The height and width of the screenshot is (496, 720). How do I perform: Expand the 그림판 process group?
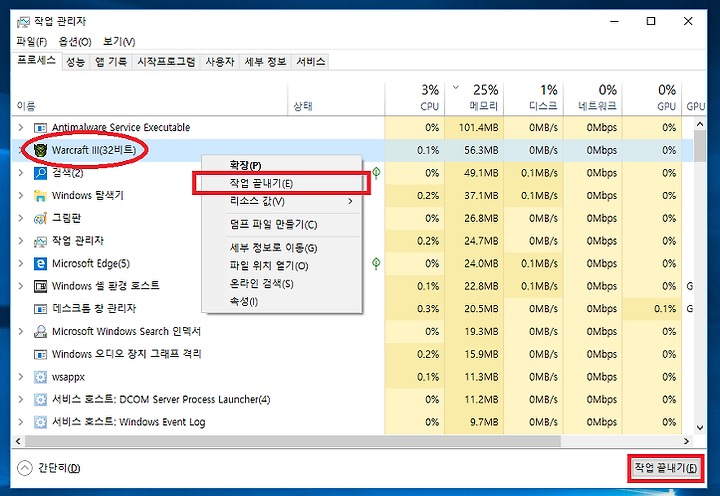pos(21,218)
